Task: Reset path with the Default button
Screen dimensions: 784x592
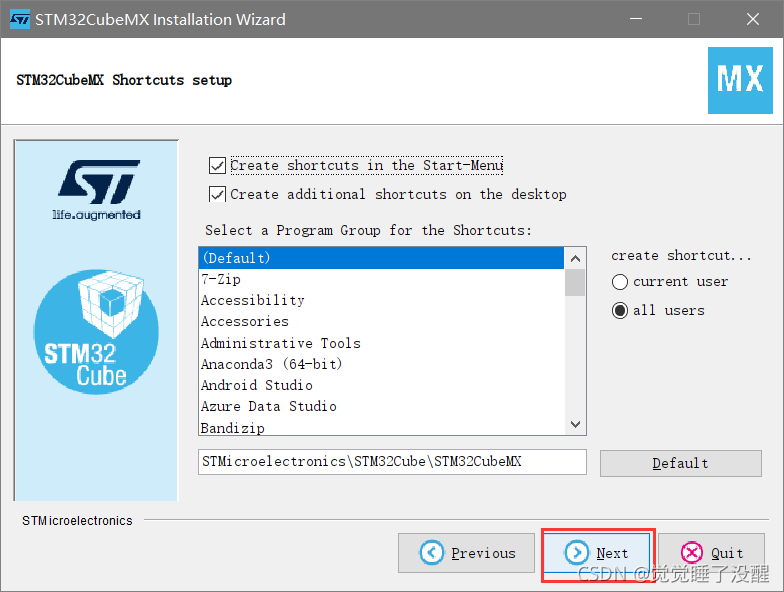Action: click(x=680, y=464)
